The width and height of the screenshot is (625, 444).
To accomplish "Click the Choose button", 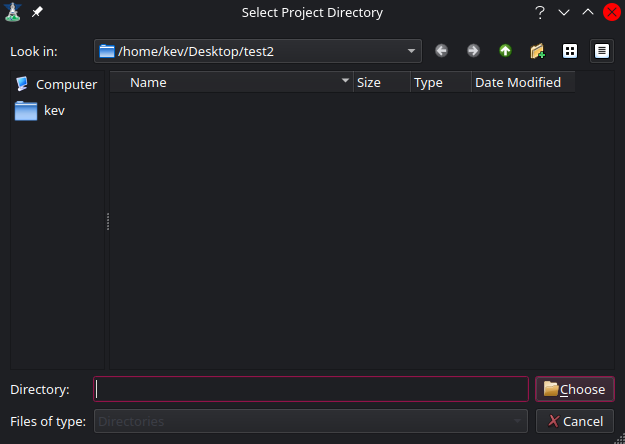I will (x=575, y=389).
